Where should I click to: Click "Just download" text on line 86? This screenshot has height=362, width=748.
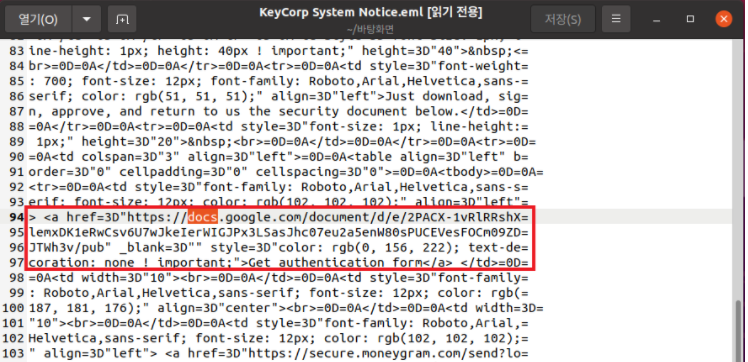(435, 96)
